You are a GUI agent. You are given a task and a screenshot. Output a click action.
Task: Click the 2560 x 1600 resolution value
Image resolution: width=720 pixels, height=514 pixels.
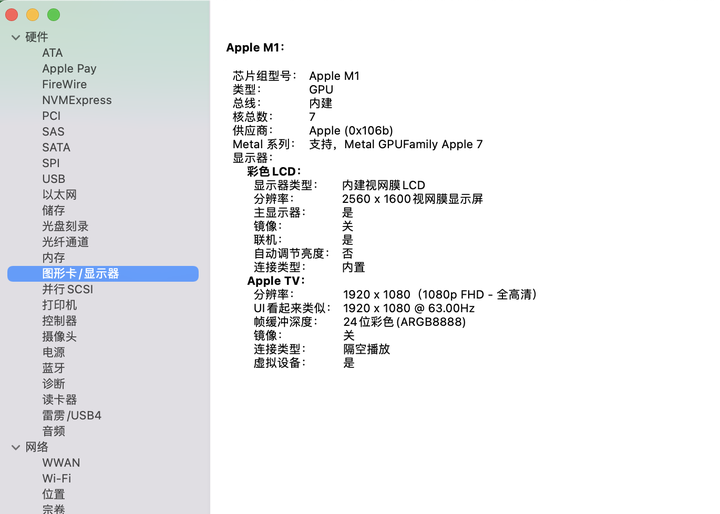(412, 199)
